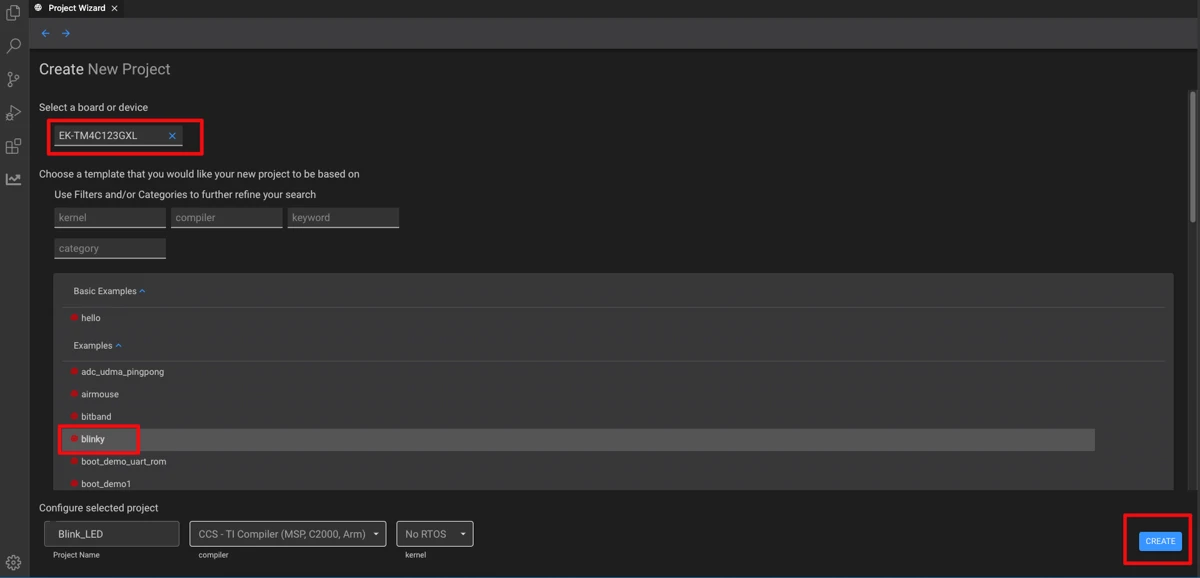The image size is (1200, 578).
Task: Open the No RTOS kernel dropdown
Action: coord(434,534)
